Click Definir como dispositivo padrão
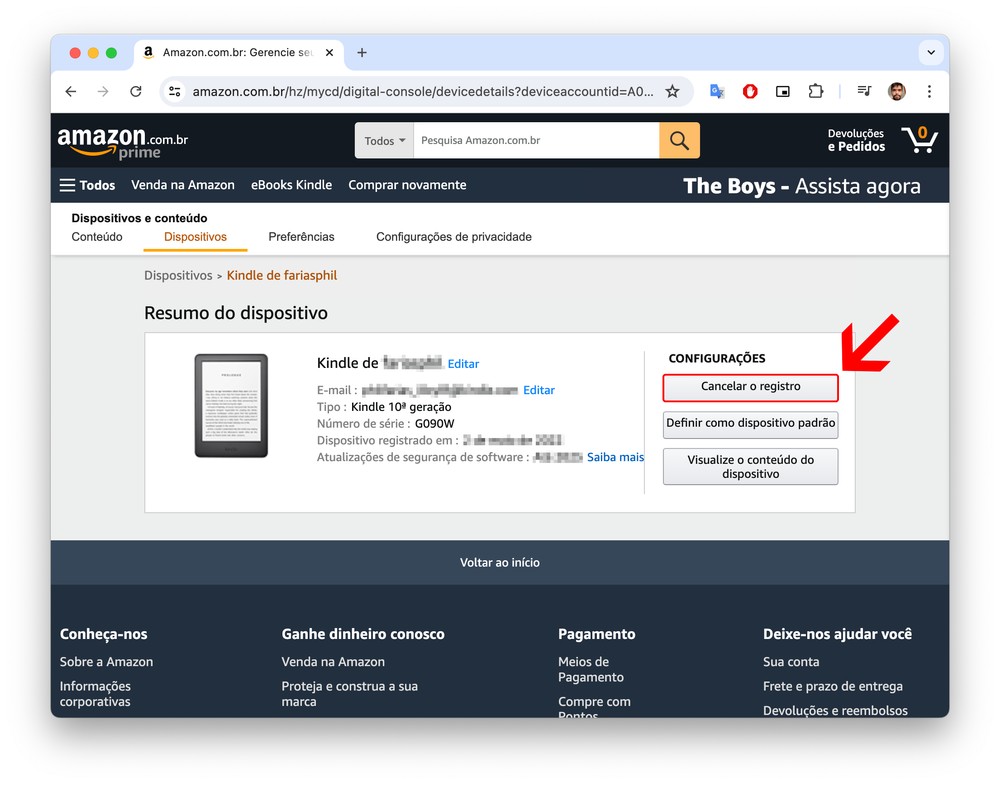The height and width of the screenshot is (785, 1000). pos(750,424)
